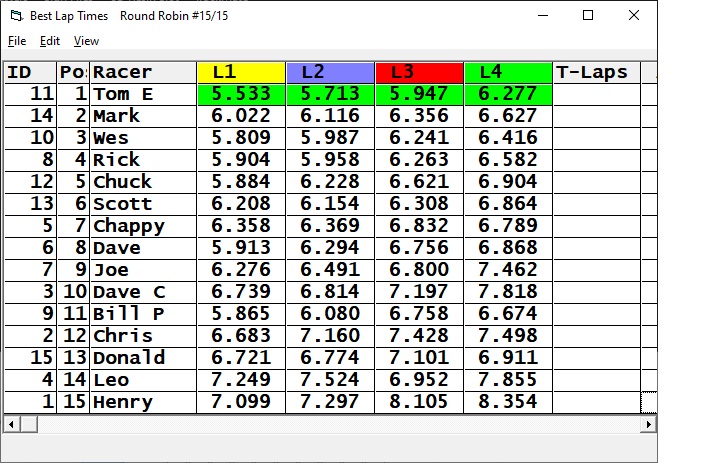Open the File menu

[17, 41]
